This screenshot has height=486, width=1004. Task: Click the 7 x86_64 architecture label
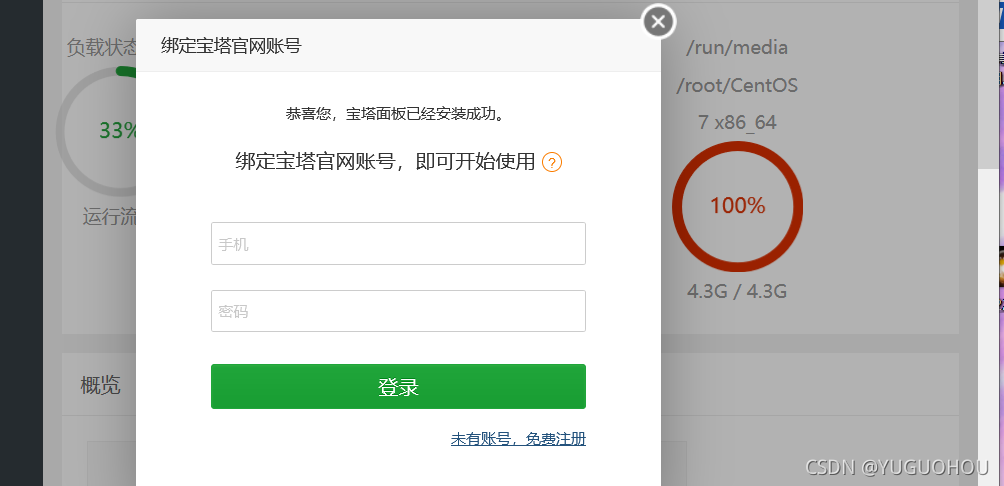pyautogui.click(x=737, y=122)
